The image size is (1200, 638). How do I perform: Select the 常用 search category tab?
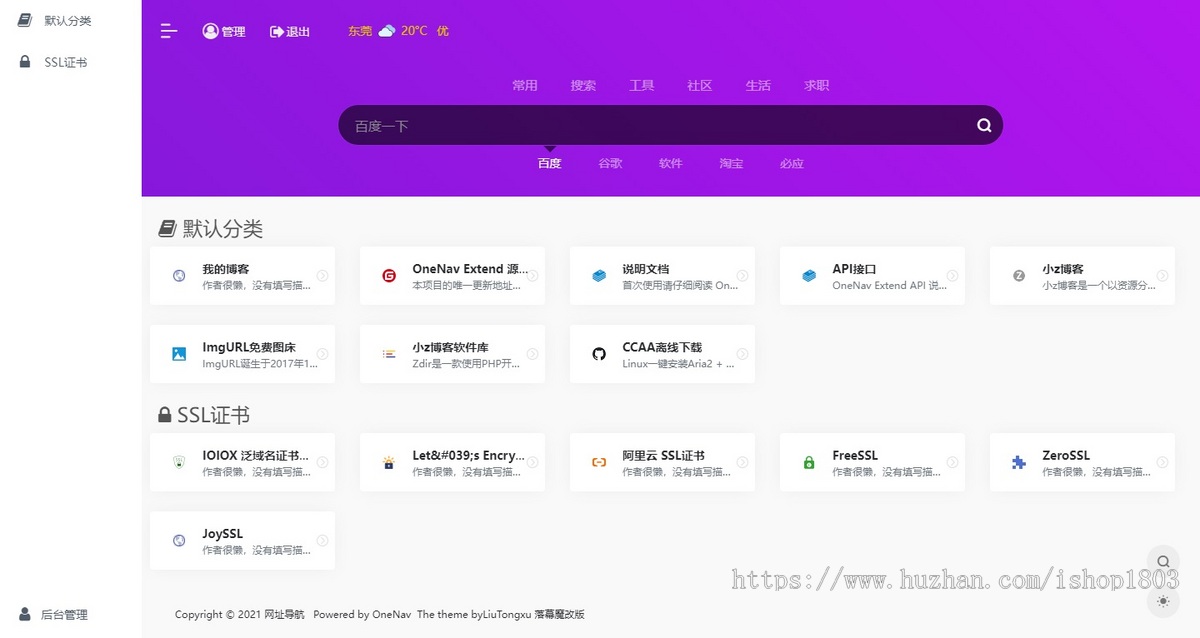[525, 86]
